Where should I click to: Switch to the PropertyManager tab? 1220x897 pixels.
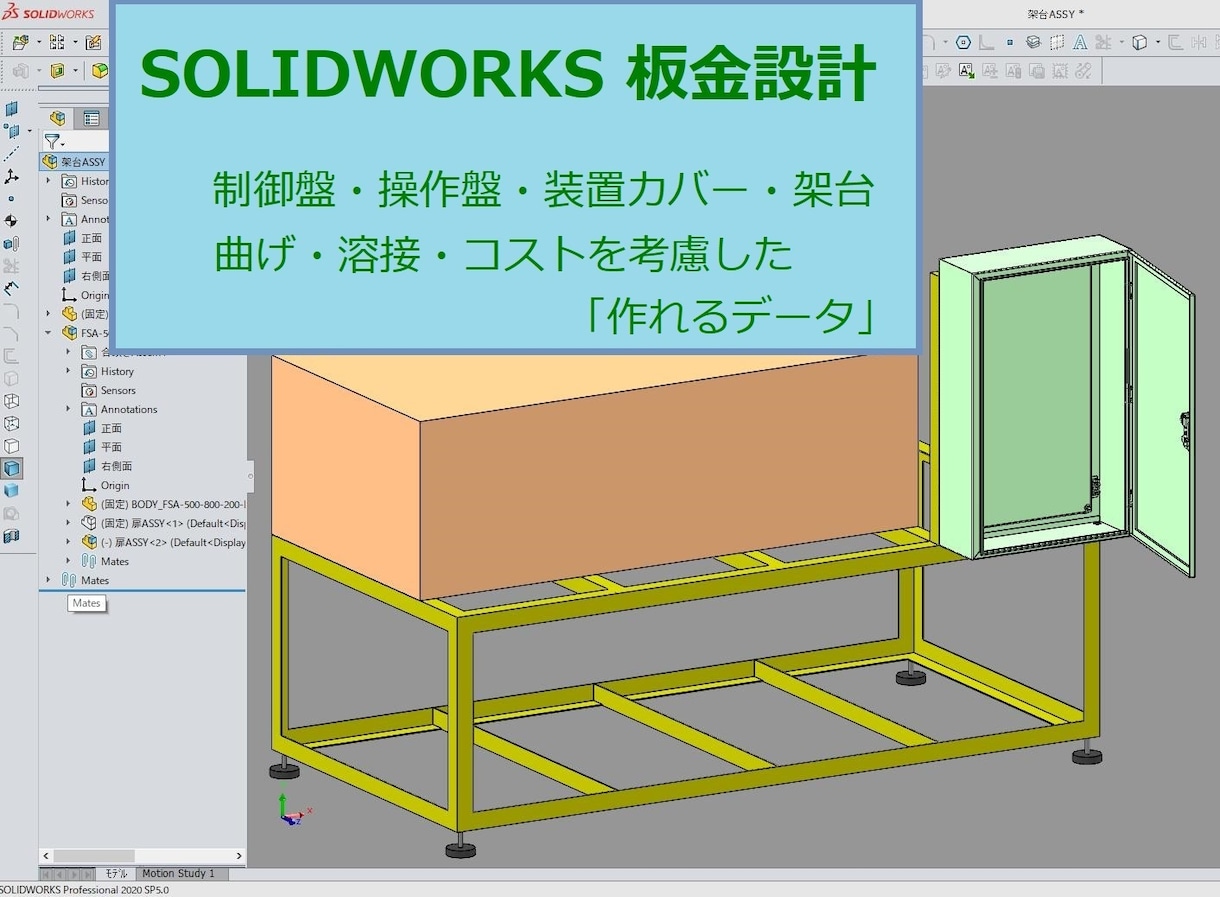91,118
